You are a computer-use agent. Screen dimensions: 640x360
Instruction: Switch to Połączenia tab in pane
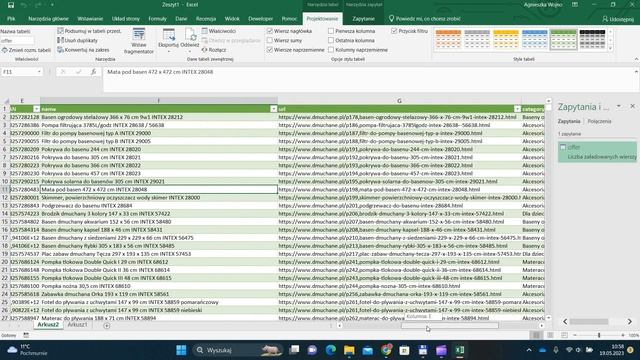pyautogui.click(x=599, y=121)
